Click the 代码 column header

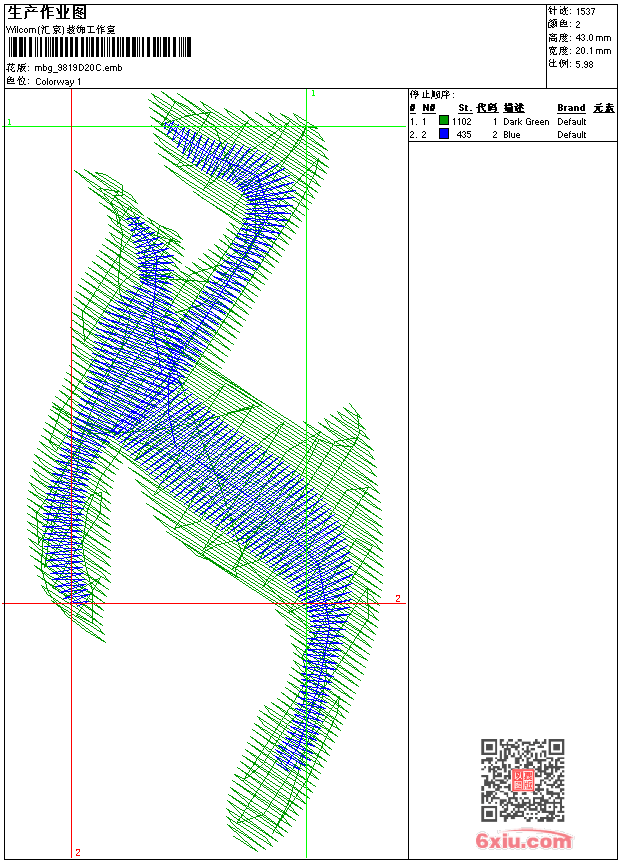tap(486, 108)
